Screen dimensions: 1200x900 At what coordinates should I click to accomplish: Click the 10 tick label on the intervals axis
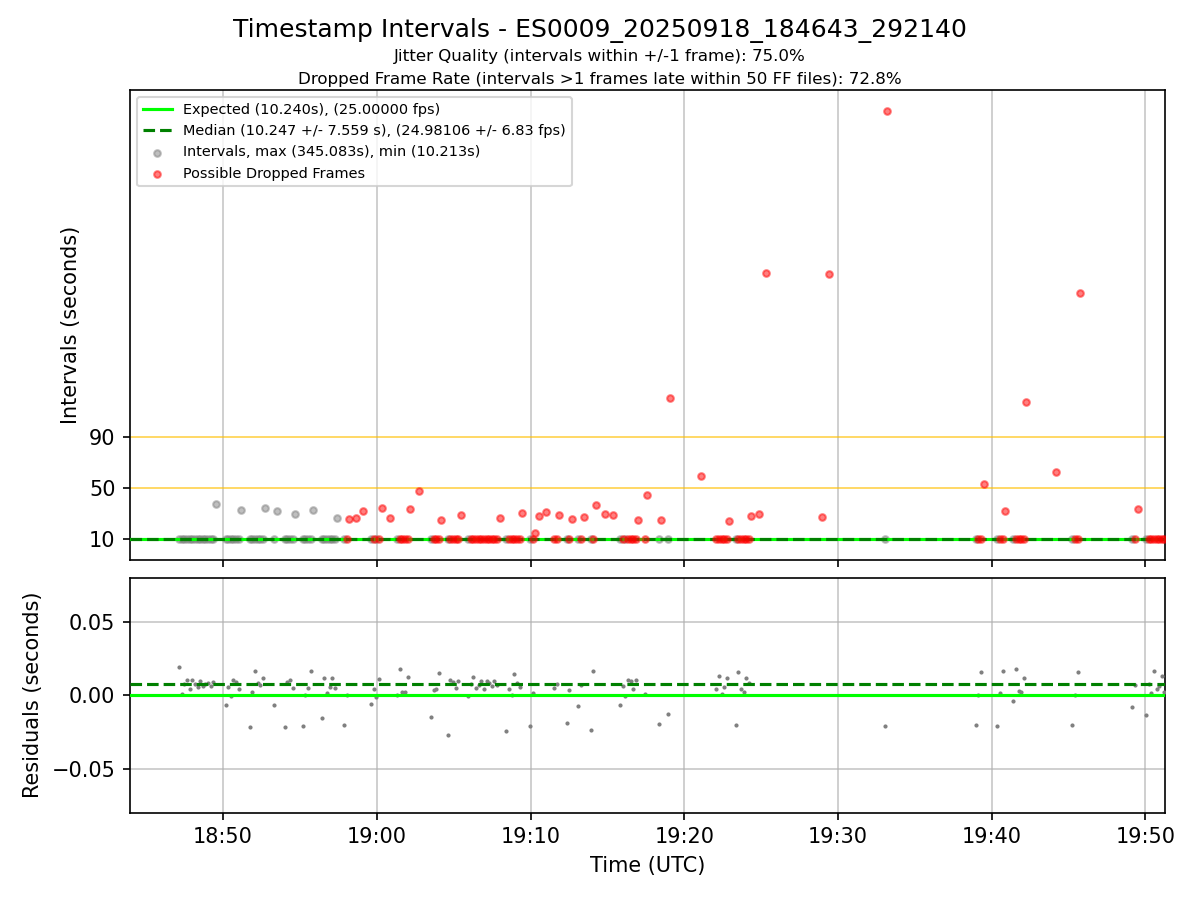104,539
